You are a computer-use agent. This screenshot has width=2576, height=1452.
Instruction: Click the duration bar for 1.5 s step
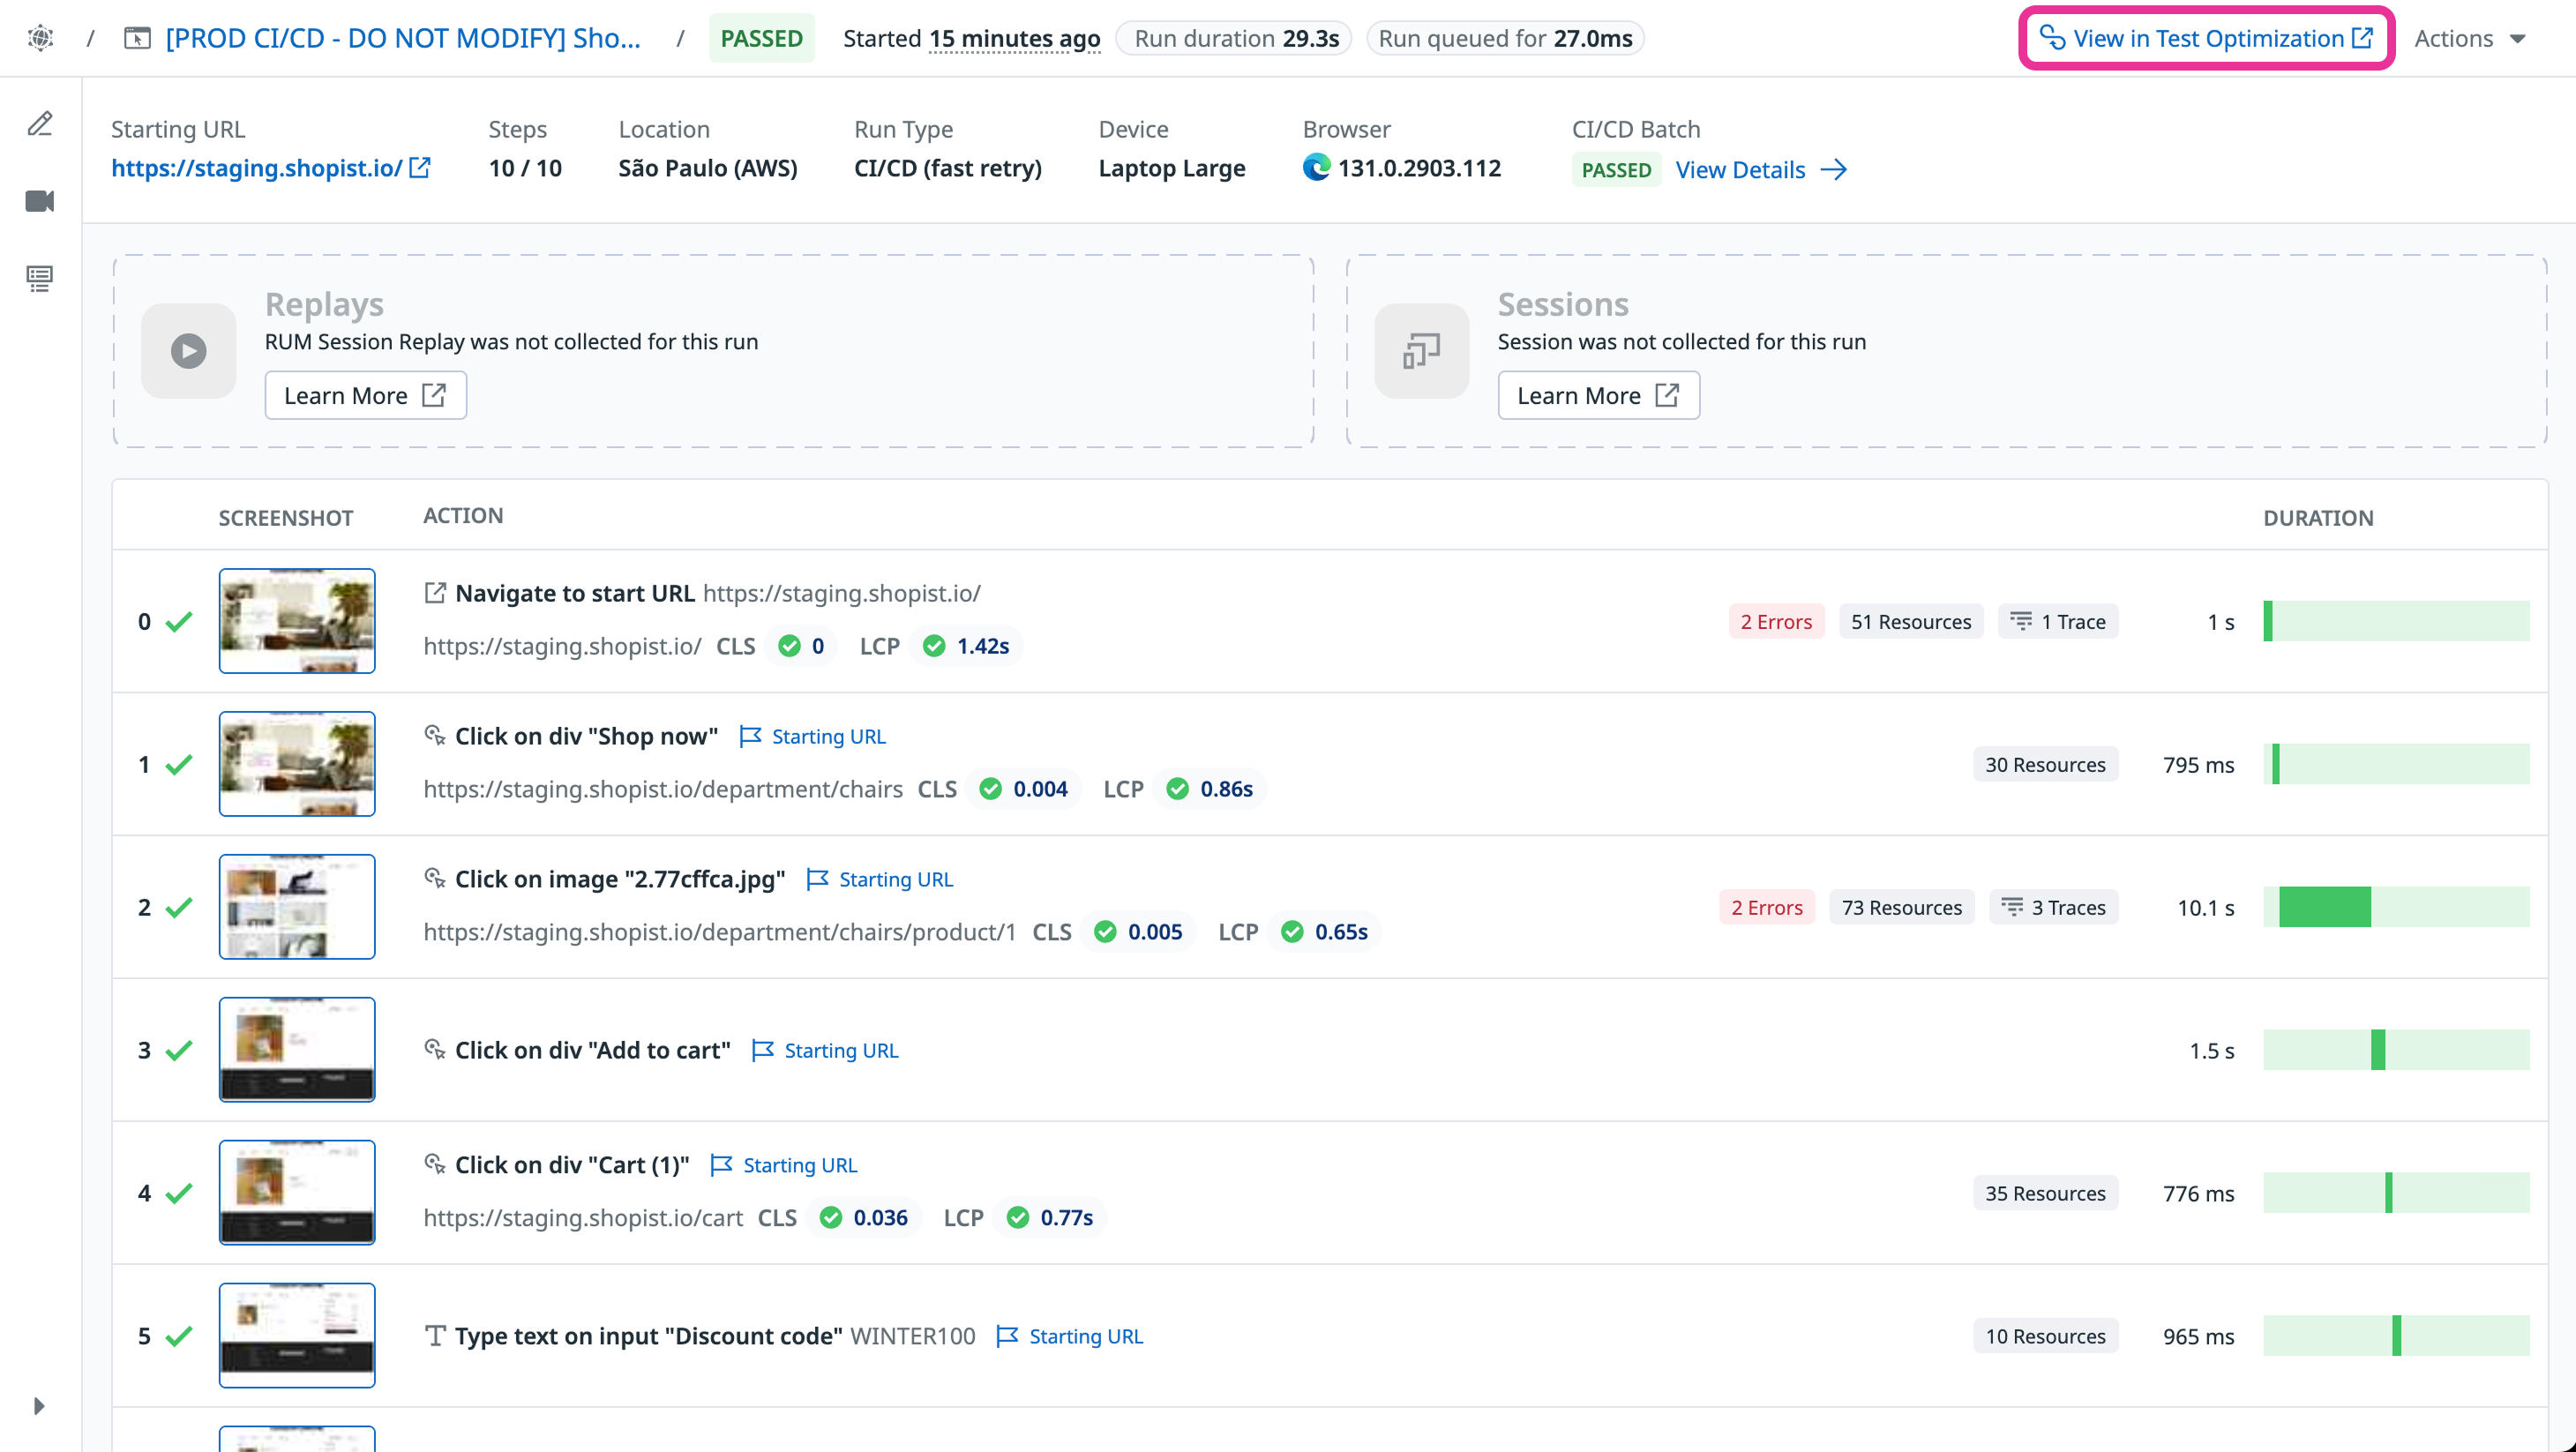2396,1050
